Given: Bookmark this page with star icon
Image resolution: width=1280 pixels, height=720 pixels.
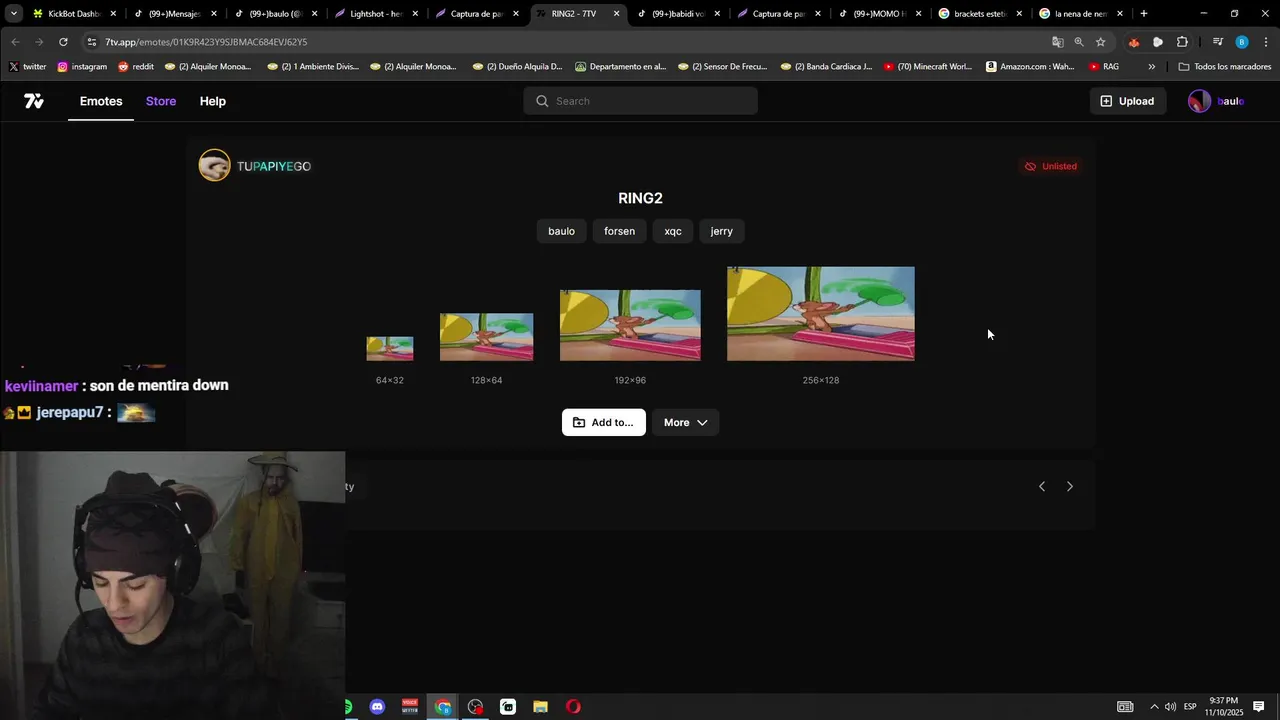Looking at the screenshot, I should click(1100, 42).
